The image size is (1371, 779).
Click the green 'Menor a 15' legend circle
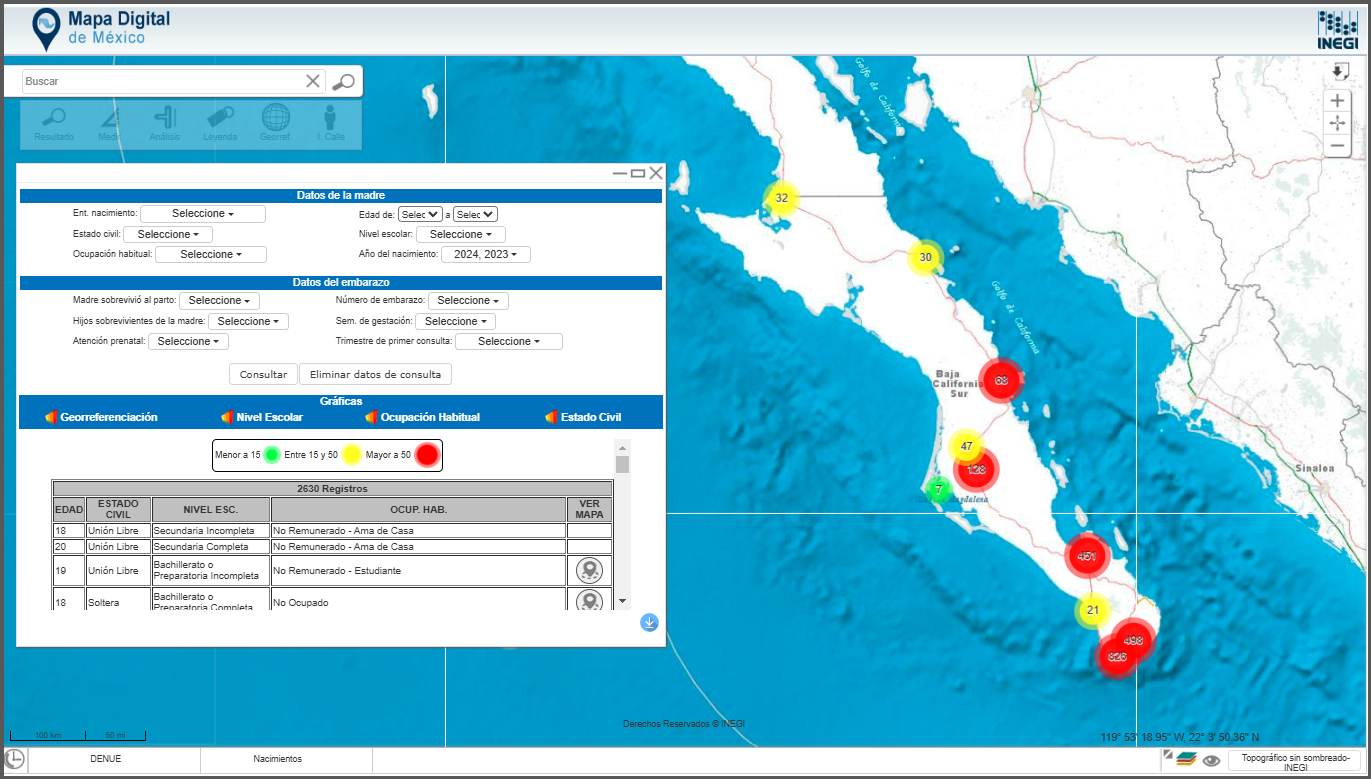(x=272, y=455)
